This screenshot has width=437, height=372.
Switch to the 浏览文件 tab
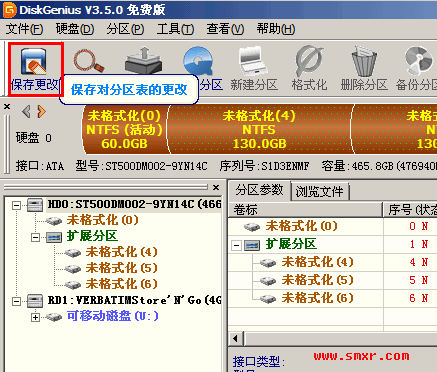tap(319, 192)
